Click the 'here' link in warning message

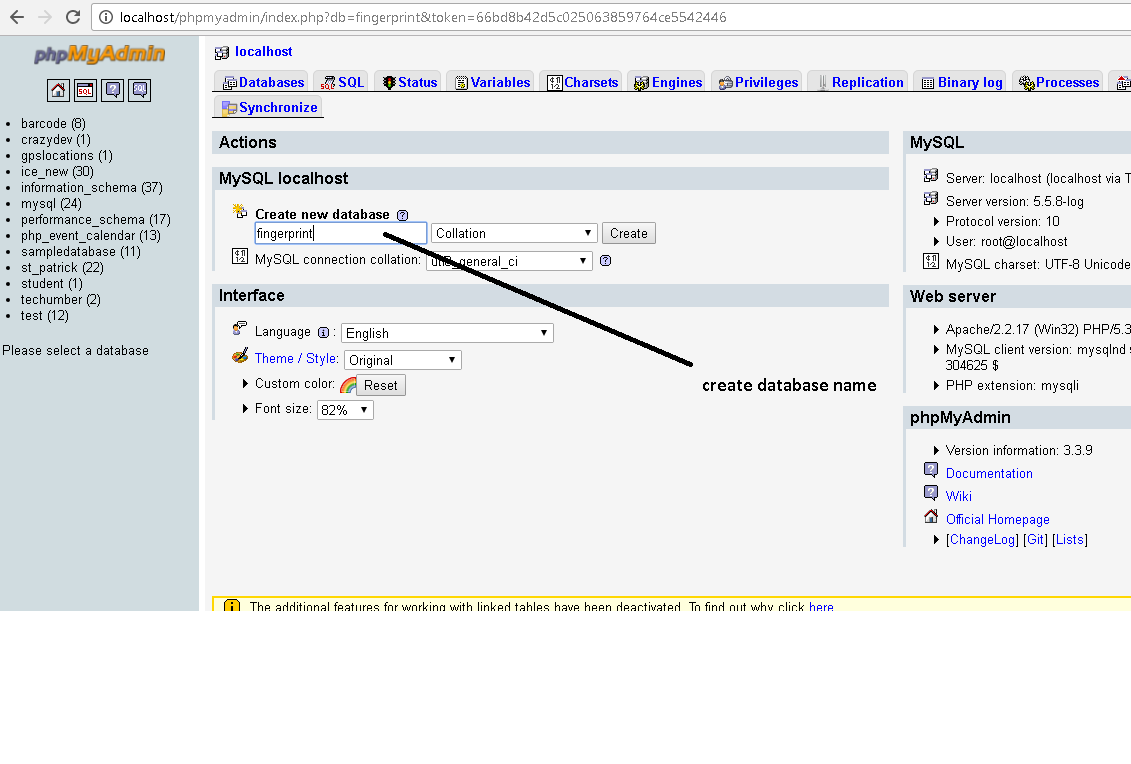coord(821,606)
